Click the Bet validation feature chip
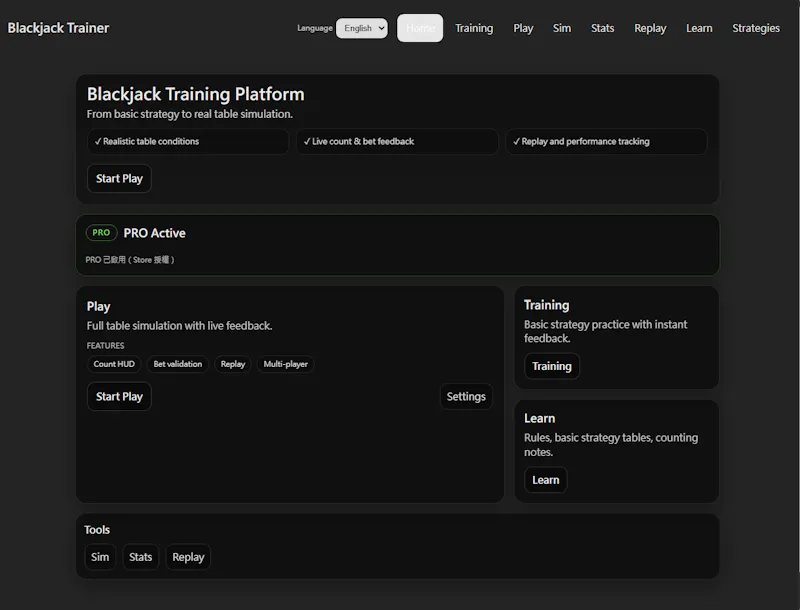 (178, 364)
